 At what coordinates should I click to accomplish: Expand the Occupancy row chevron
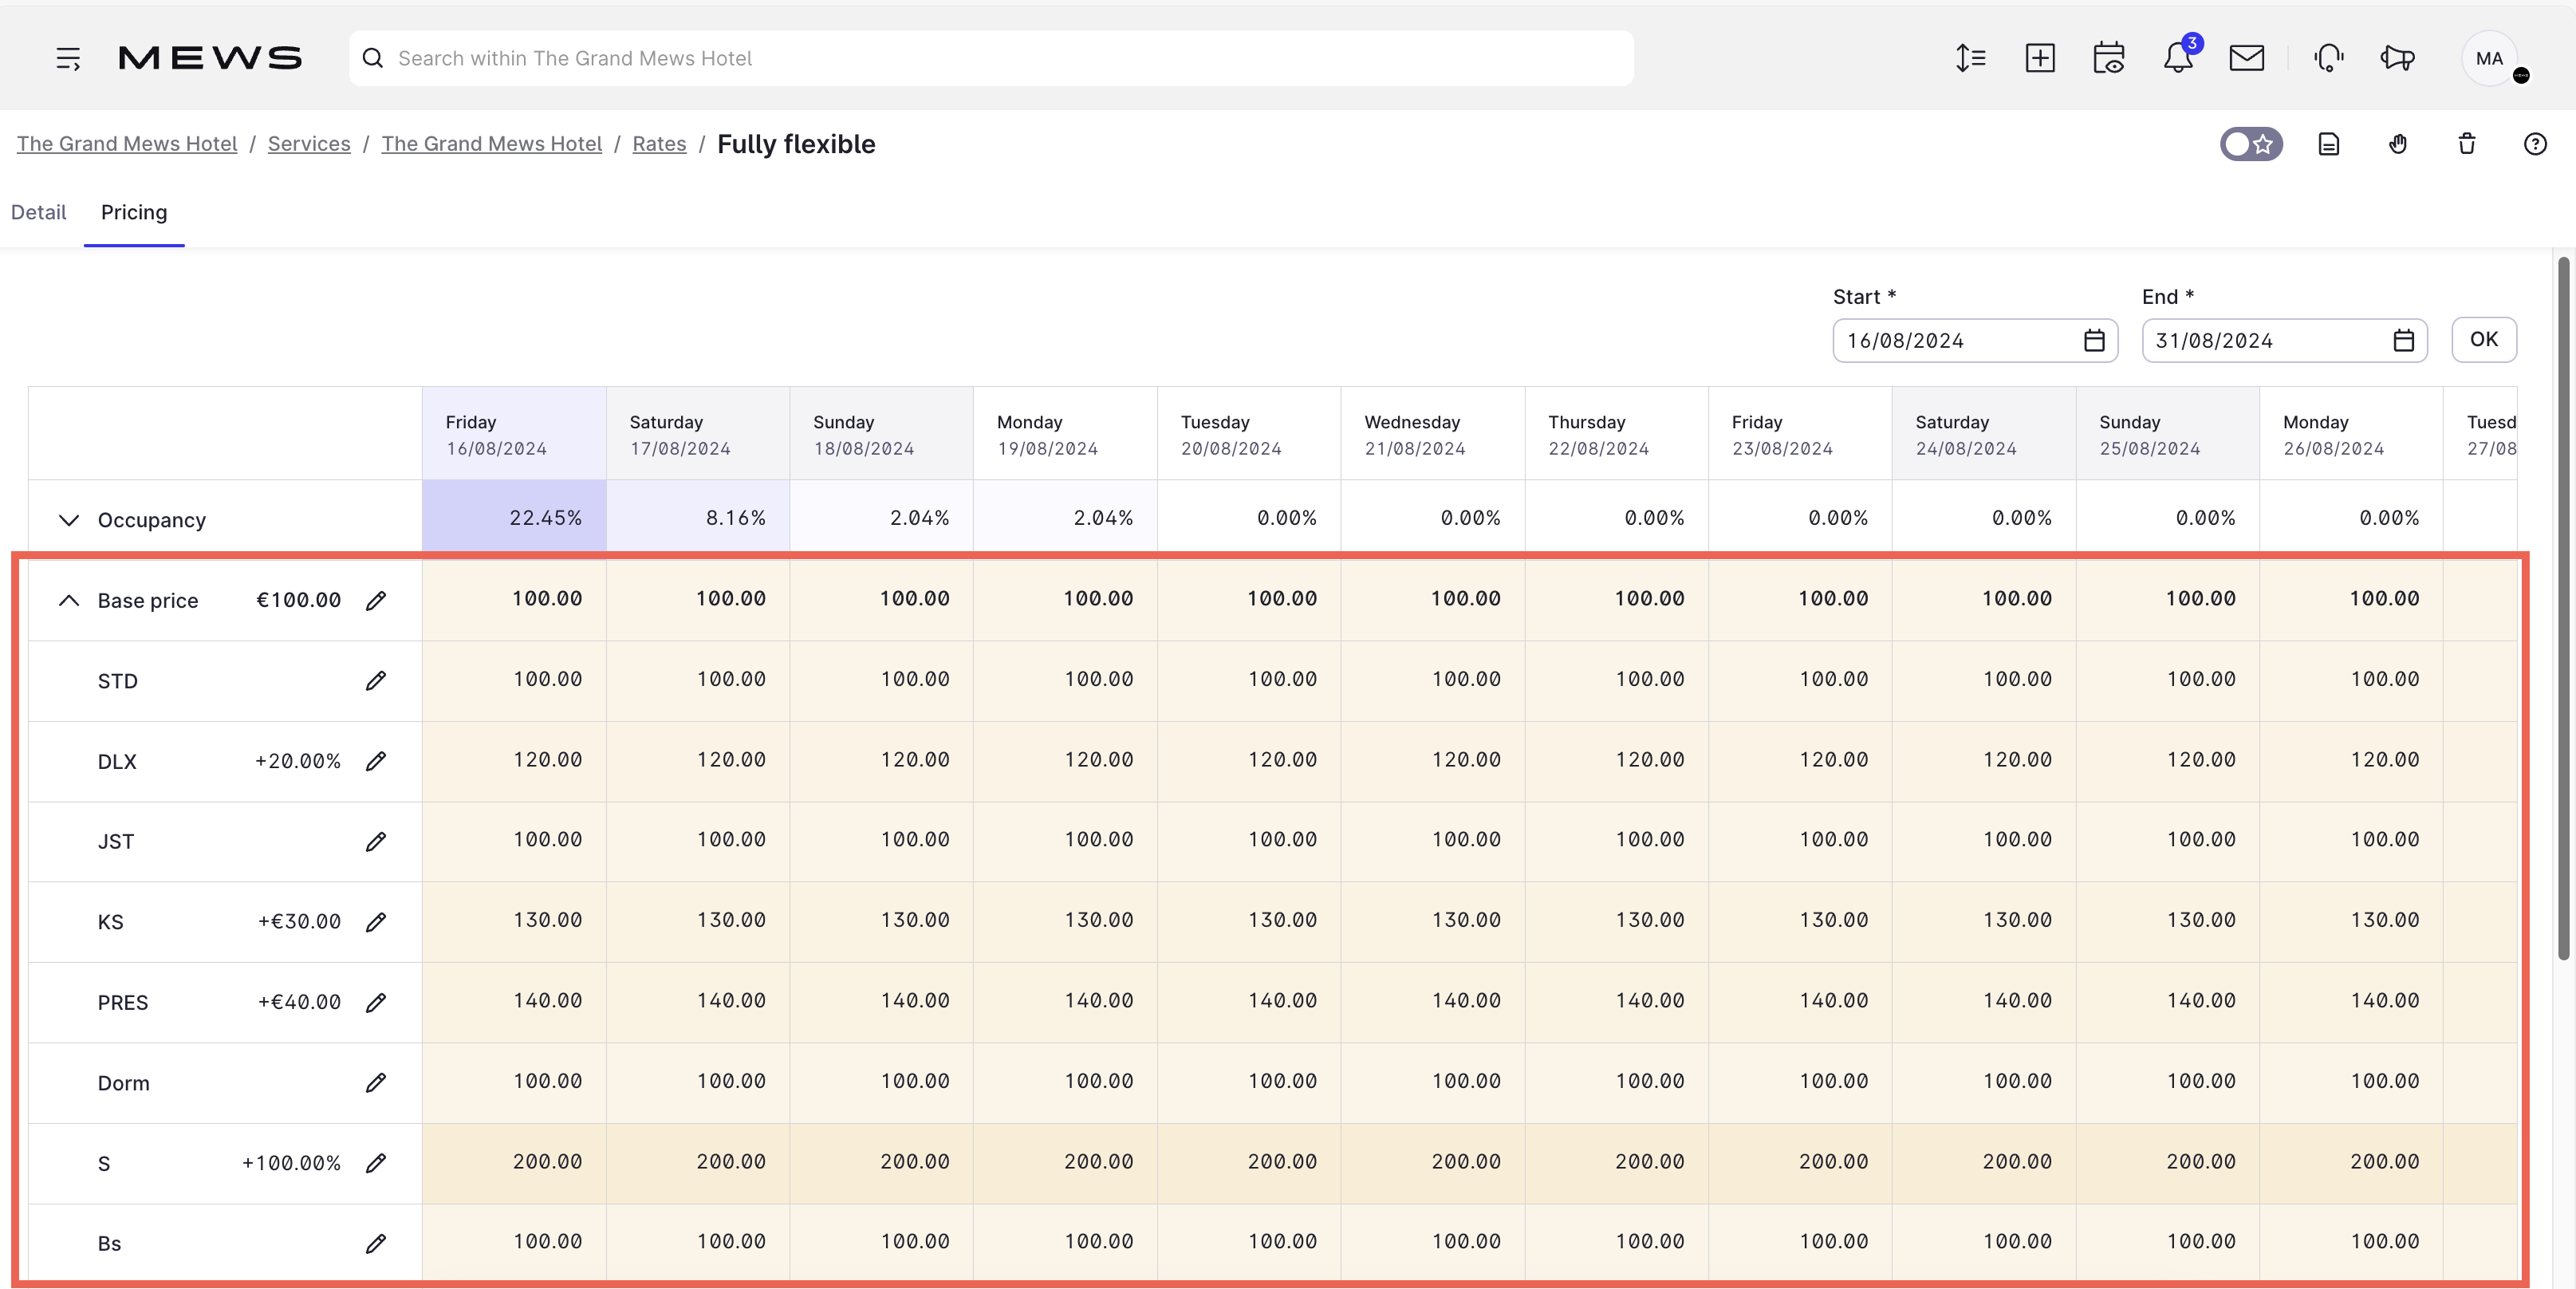[x=68, y=520]
